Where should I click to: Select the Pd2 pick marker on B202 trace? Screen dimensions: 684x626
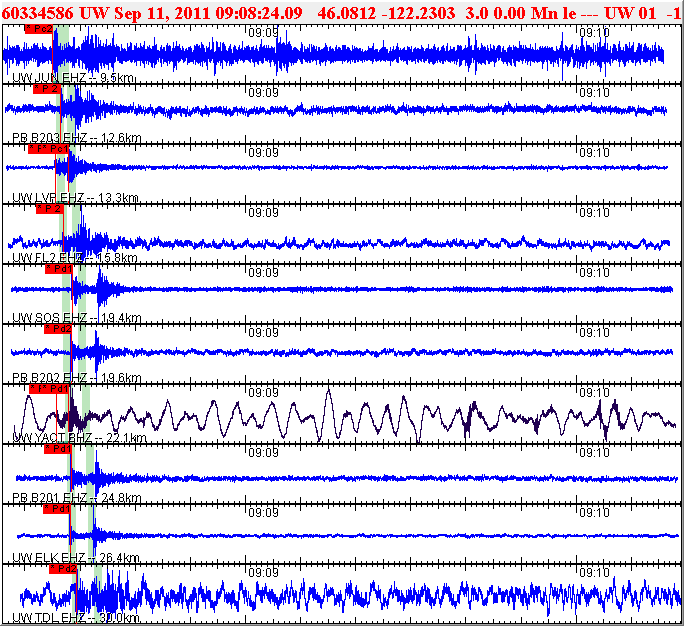(x=58, y=329)
